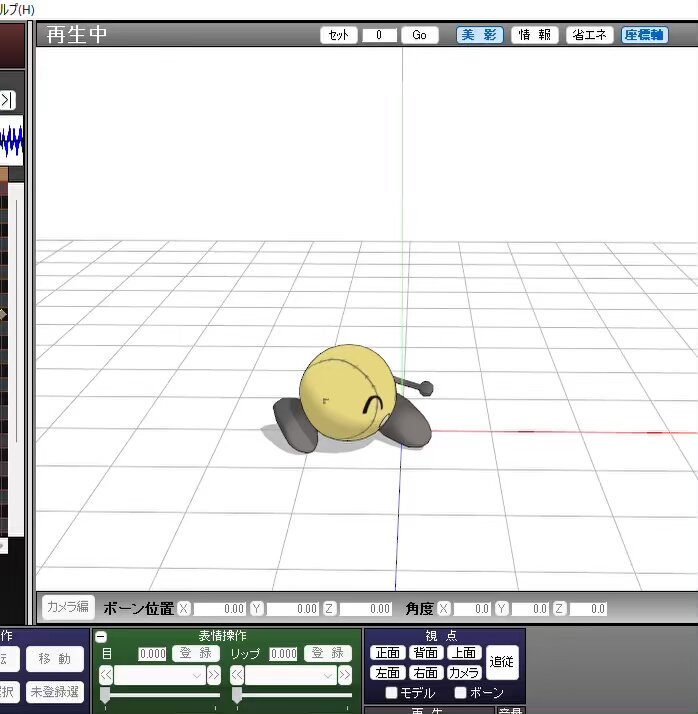Collapse the 表情操作 panel with the minus icon

pos(101,637)
